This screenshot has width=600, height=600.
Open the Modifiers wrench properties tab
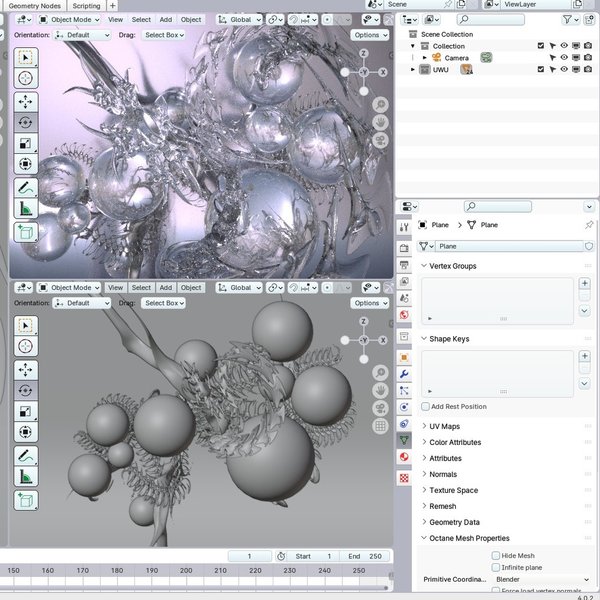point(404,373)
